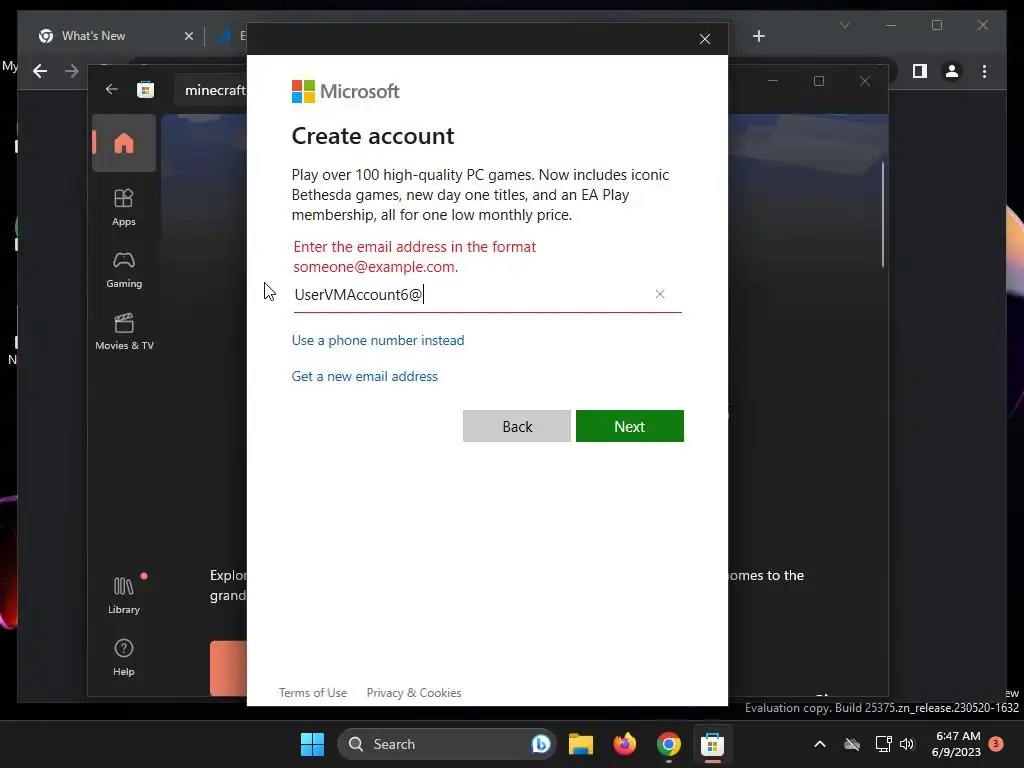The image size is (1024, 768).
Task: Open Terms of Use link
Action: pyautogui.click(x=313, y=693)
